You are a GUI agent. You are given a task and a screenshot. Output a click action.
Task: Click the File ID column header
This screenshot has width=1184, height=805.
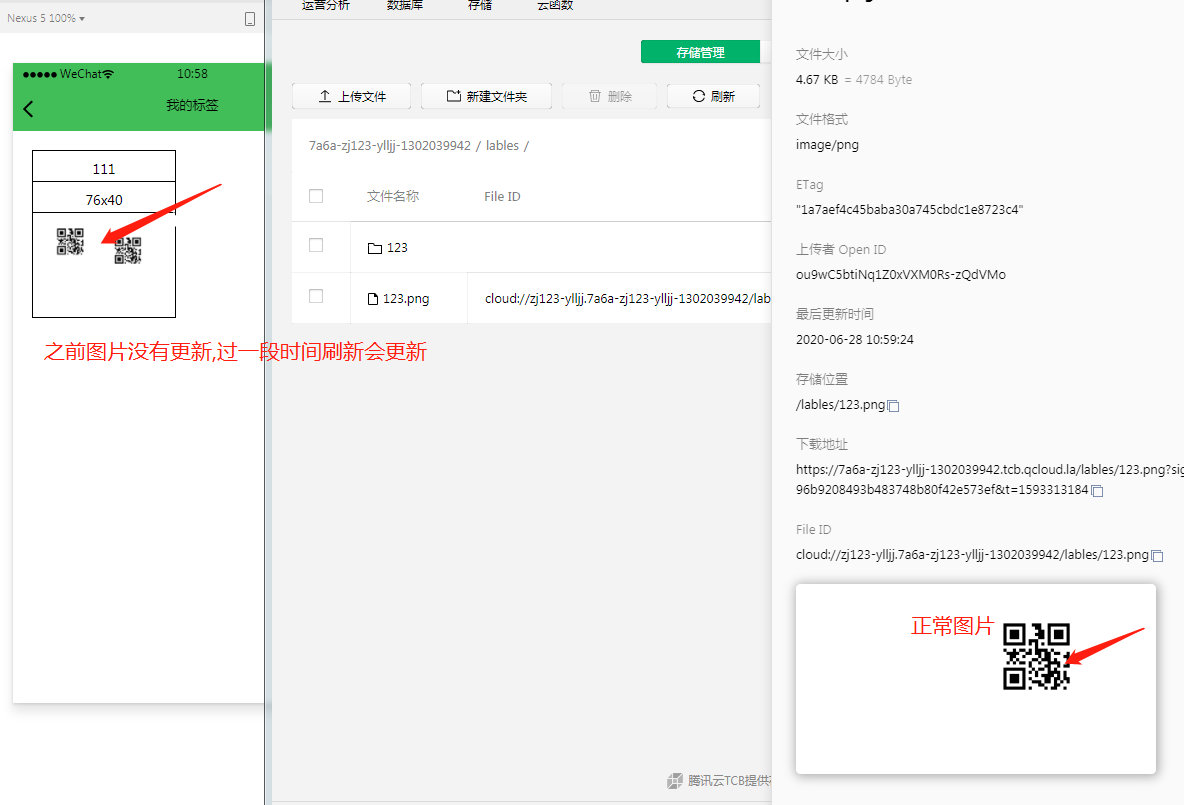[502, 196]
